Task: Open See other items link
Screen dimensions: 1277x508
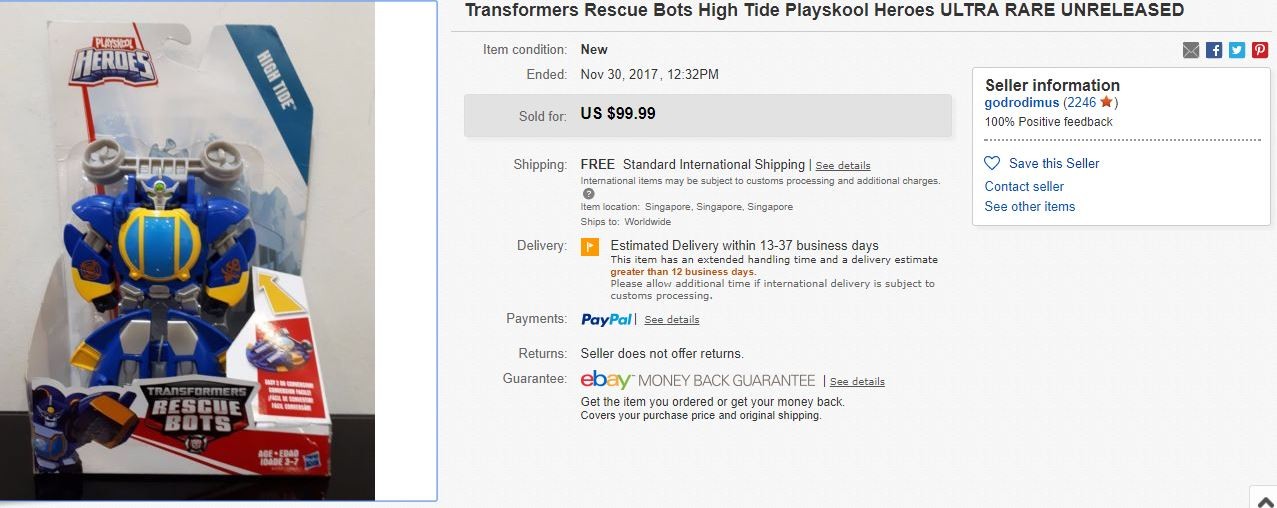Action: click(1030, 206)
